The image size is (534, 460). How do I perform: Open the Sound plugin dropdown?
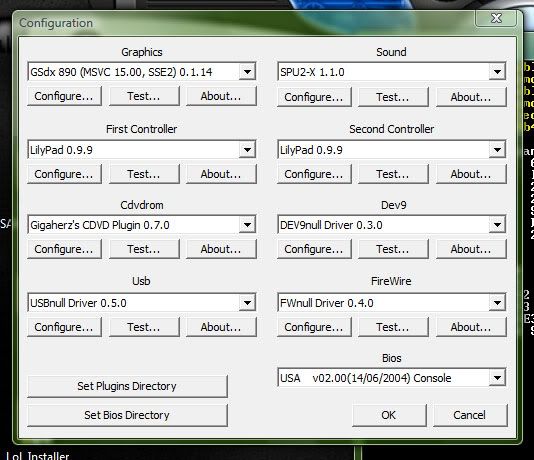[x=497, y=72]
